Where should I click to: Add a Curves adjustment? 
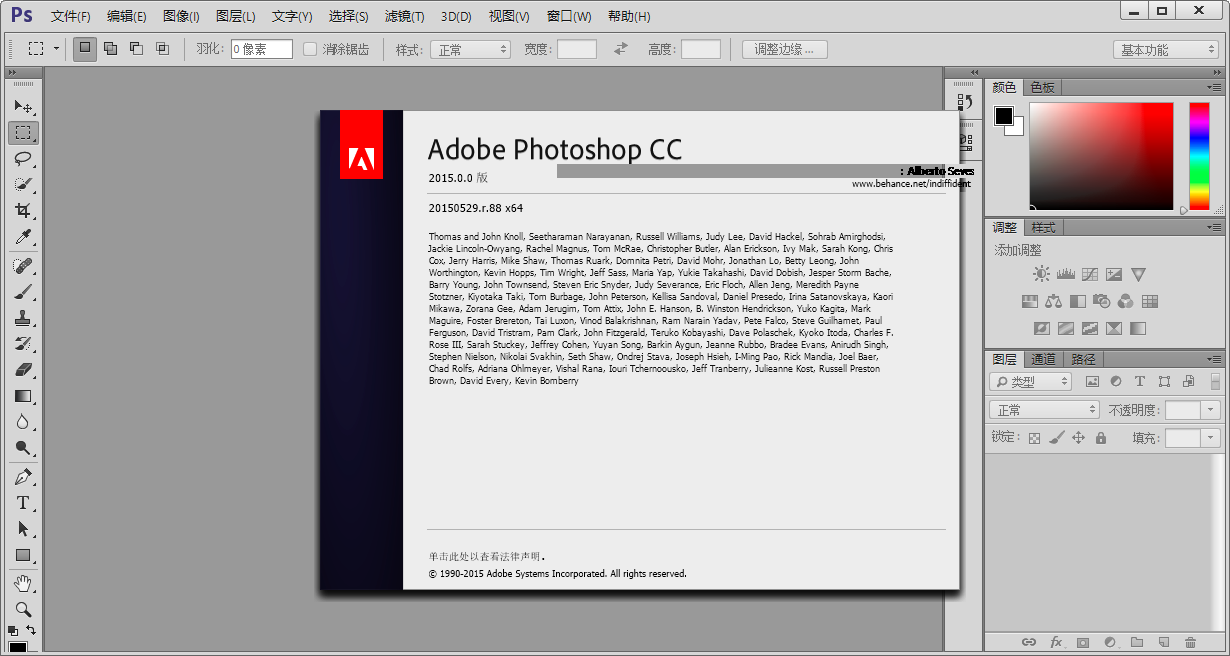click(x=1090, y=274)
